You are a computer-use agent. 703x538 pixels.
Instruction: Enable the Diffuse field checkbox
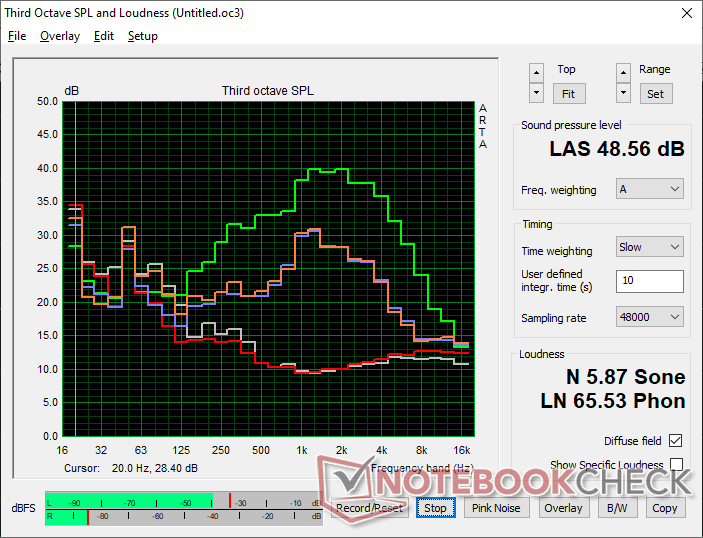pos(676,441)
